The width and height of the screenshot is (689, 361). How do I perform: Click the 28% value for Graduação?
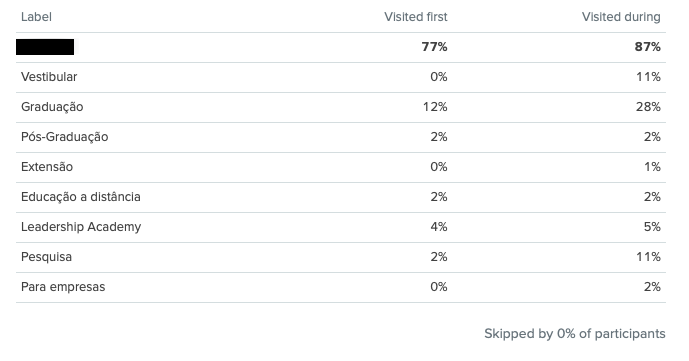pyautogui.click(x=648, y=107)
